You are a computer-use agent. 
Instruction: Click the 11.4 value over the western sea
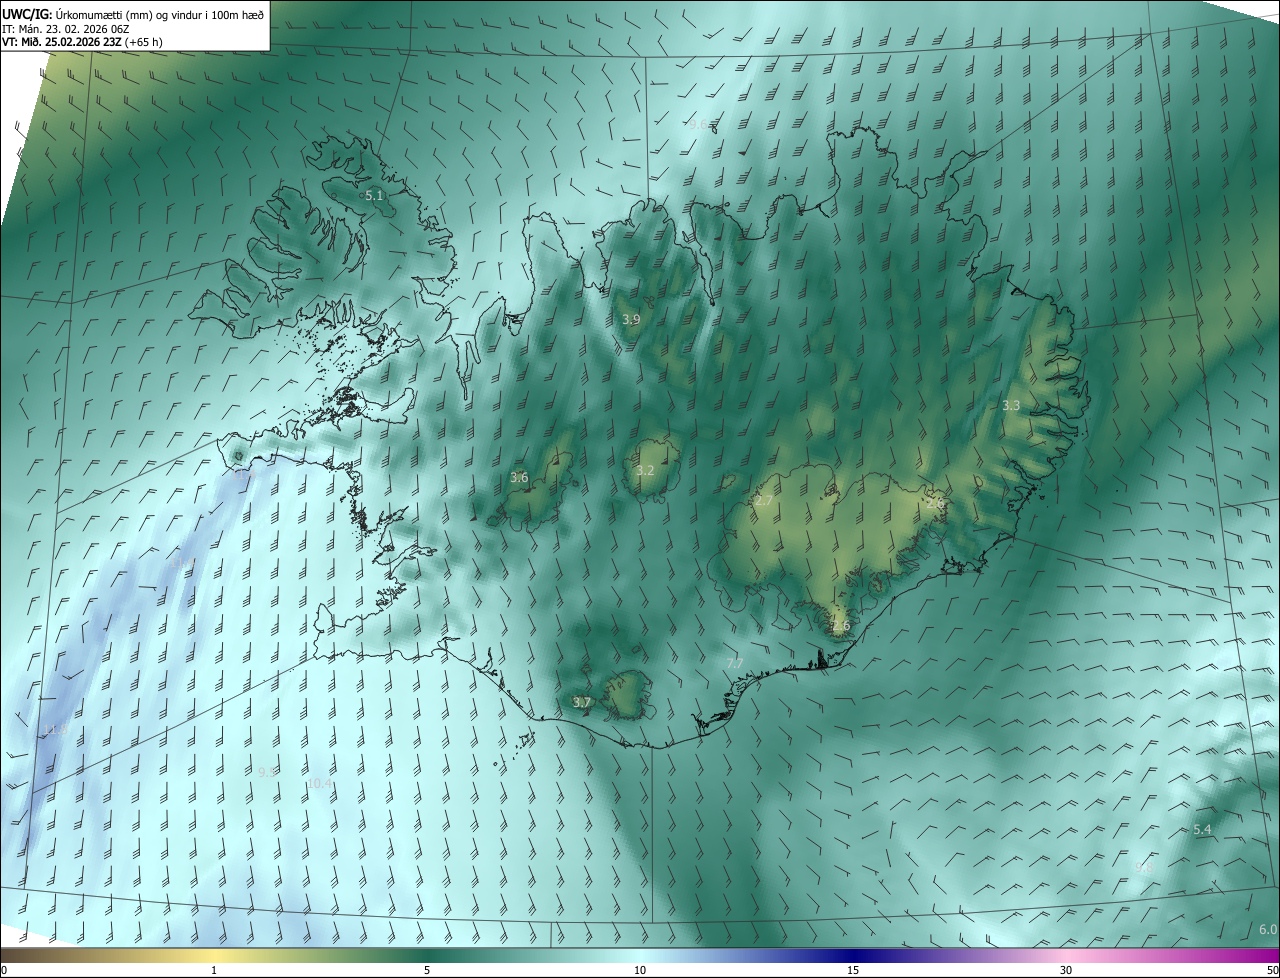tap(182, 563)
